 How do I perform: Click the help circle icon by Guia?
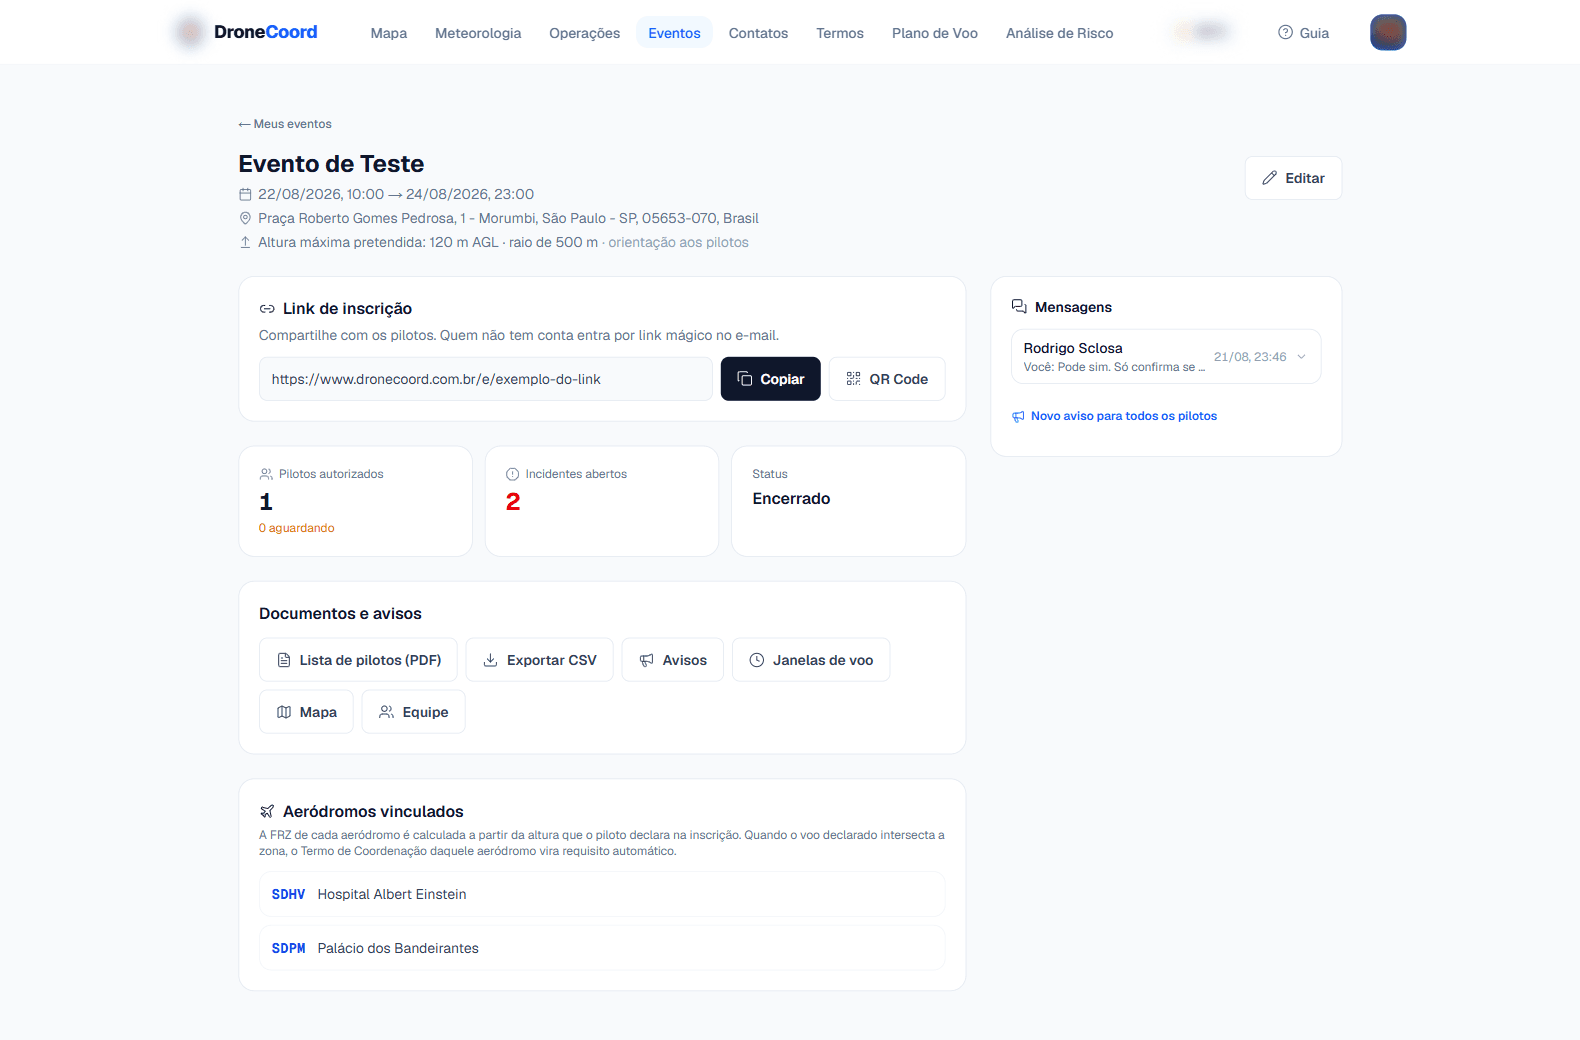[x=1285, y=33]
